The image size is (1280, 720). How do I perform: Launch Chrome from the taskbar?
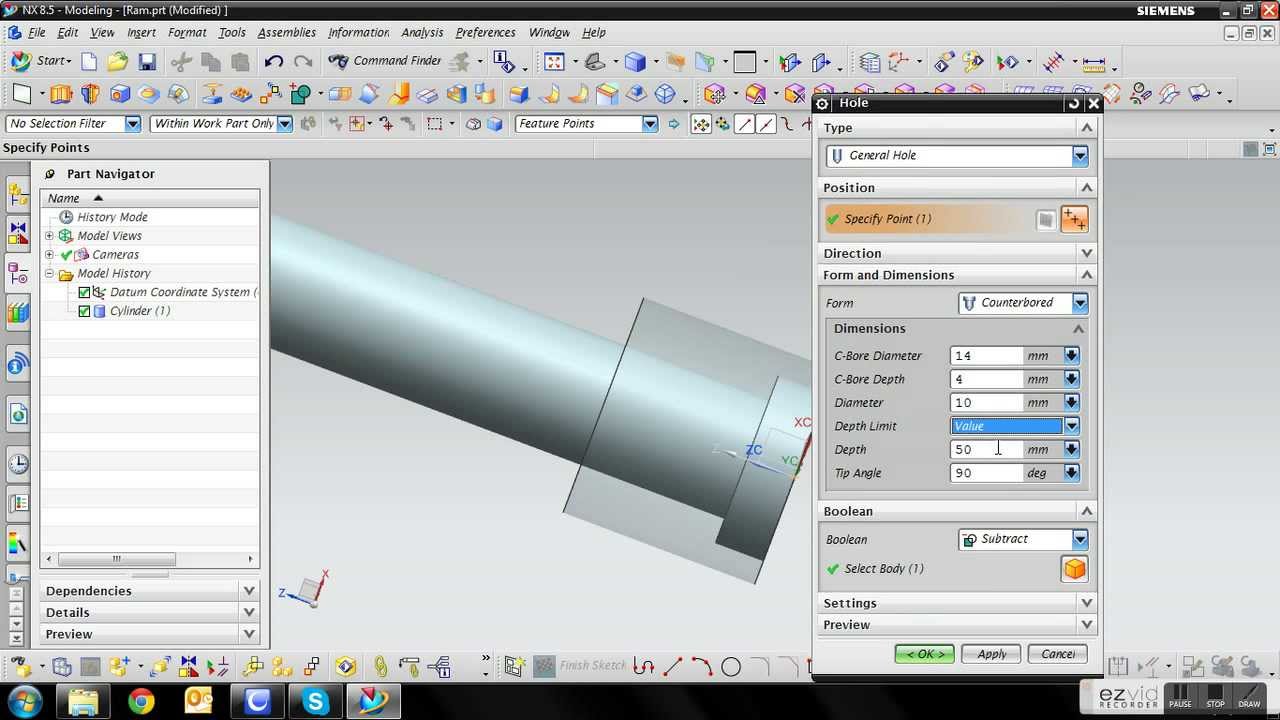141,701
